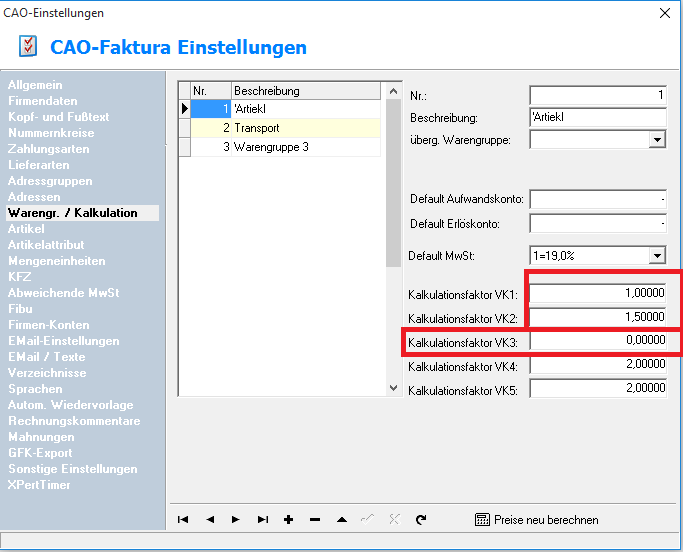The width and height of the screenshot is (683, 552).
Task: Open XPertTimer section
Action: (x=39, y=485)
